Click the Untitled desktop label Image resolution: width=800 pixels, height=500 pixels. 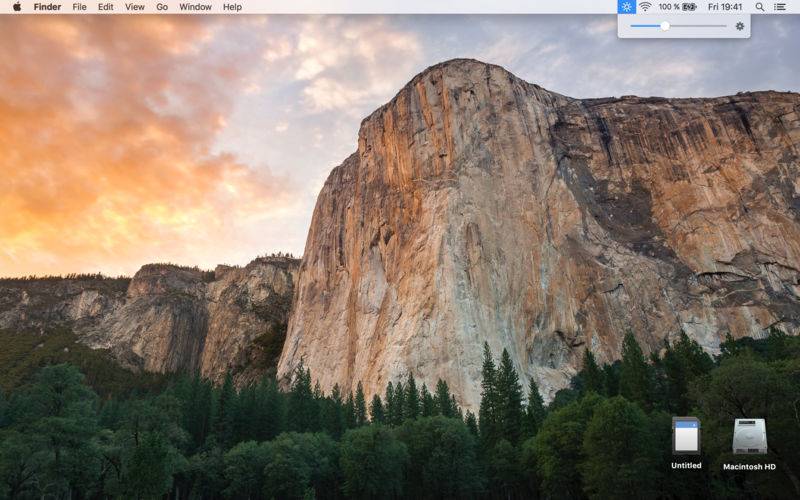[x=686, y=465]
